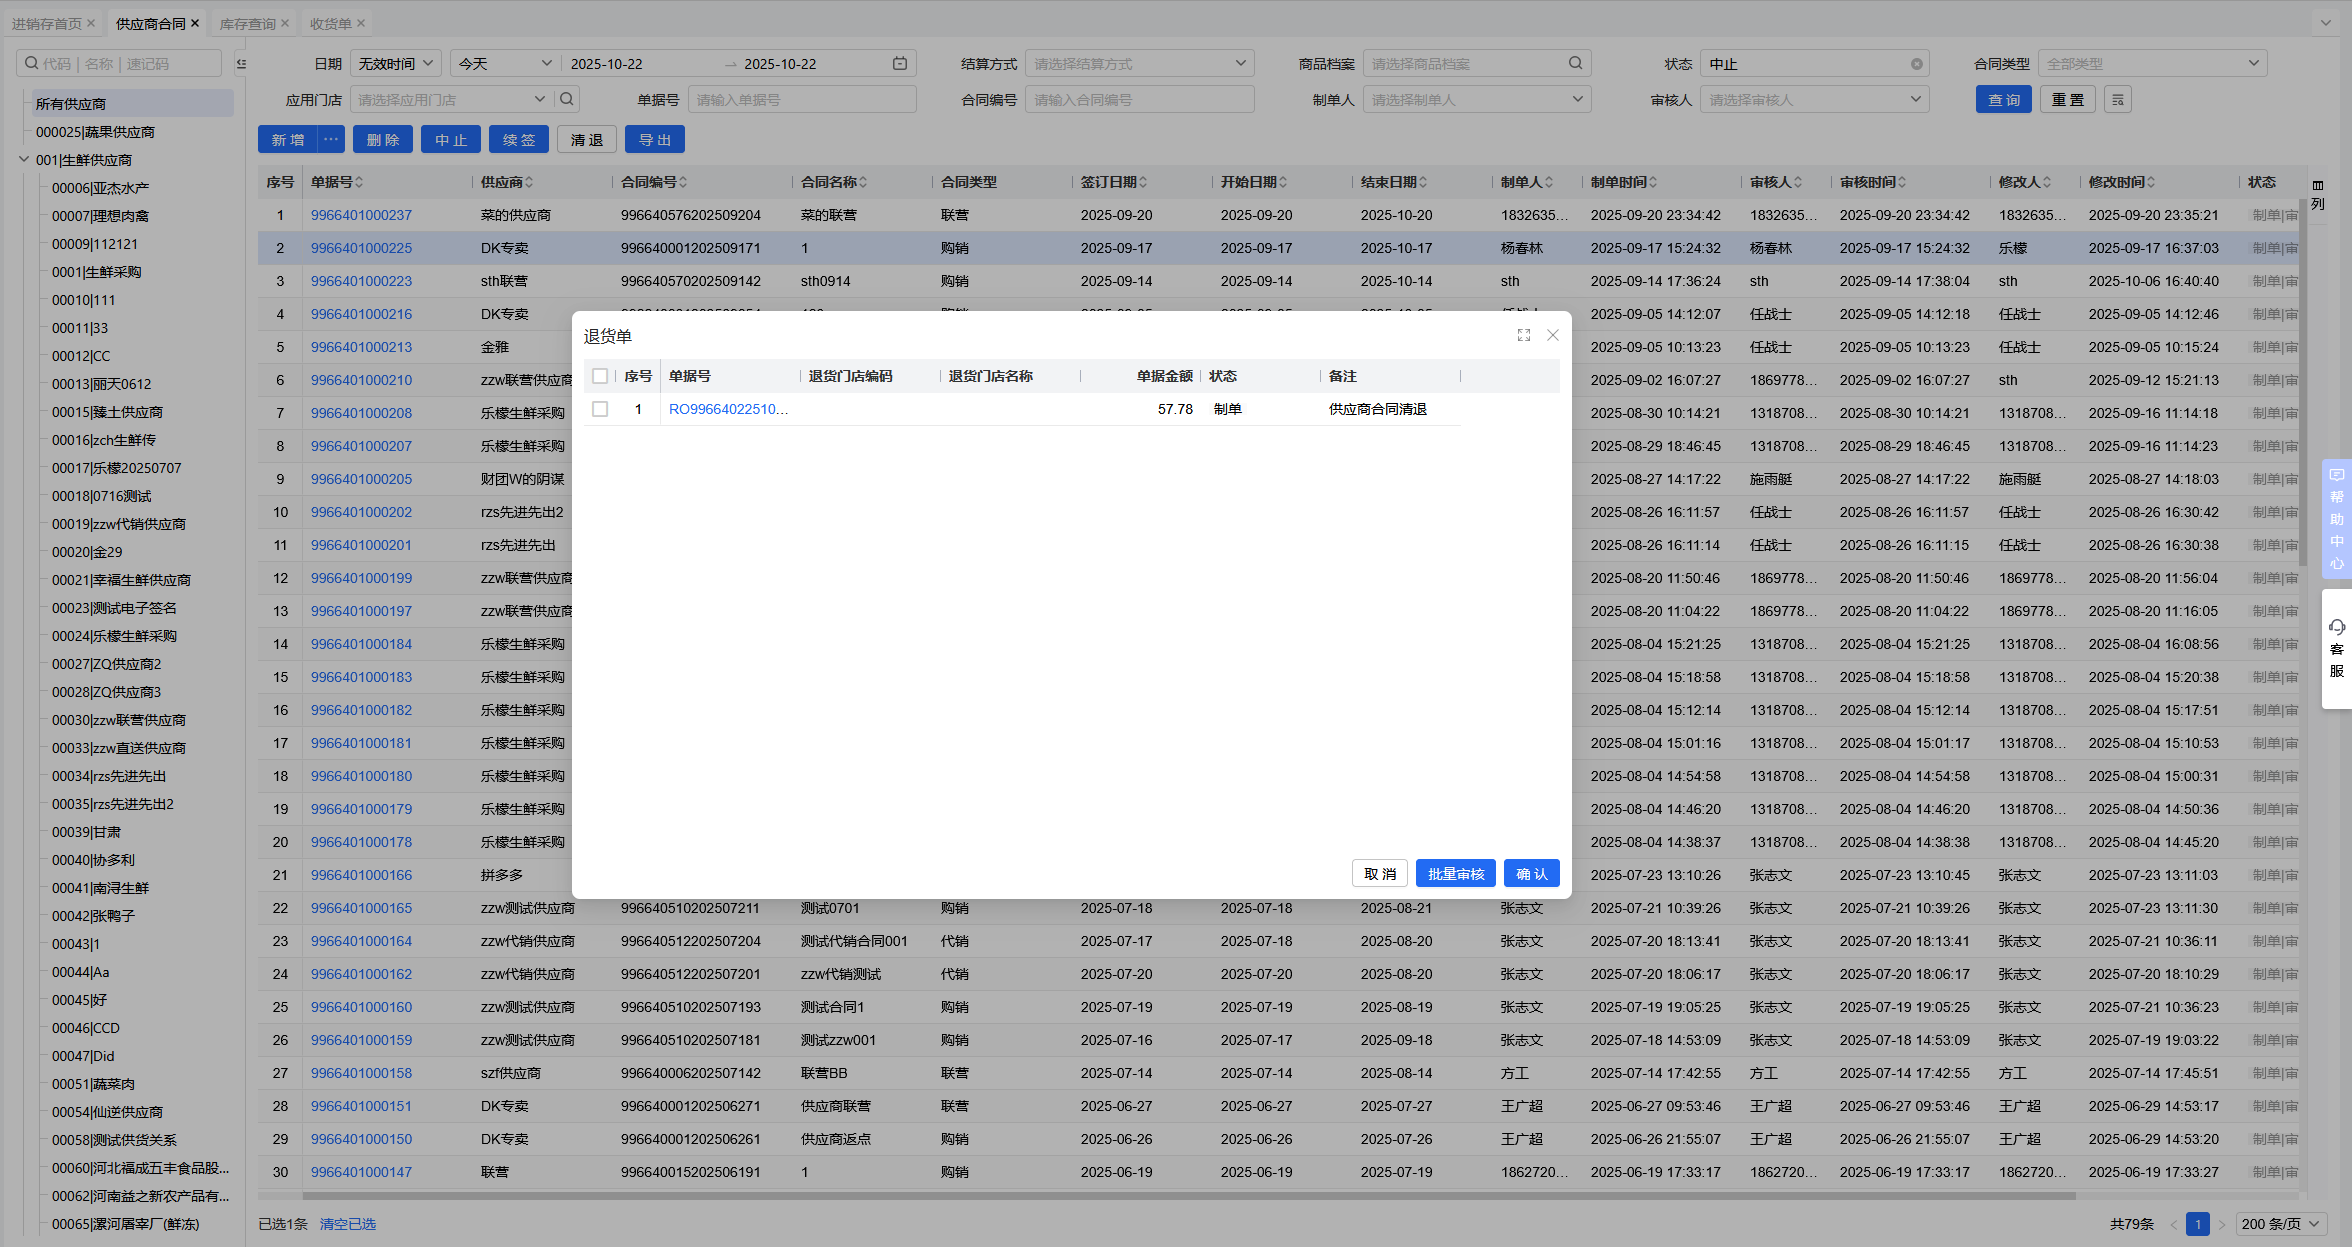The height and width of the screenshot is (1247, 2352).
Task: Open the column settings icon beside 重置
Action: 2117,100
